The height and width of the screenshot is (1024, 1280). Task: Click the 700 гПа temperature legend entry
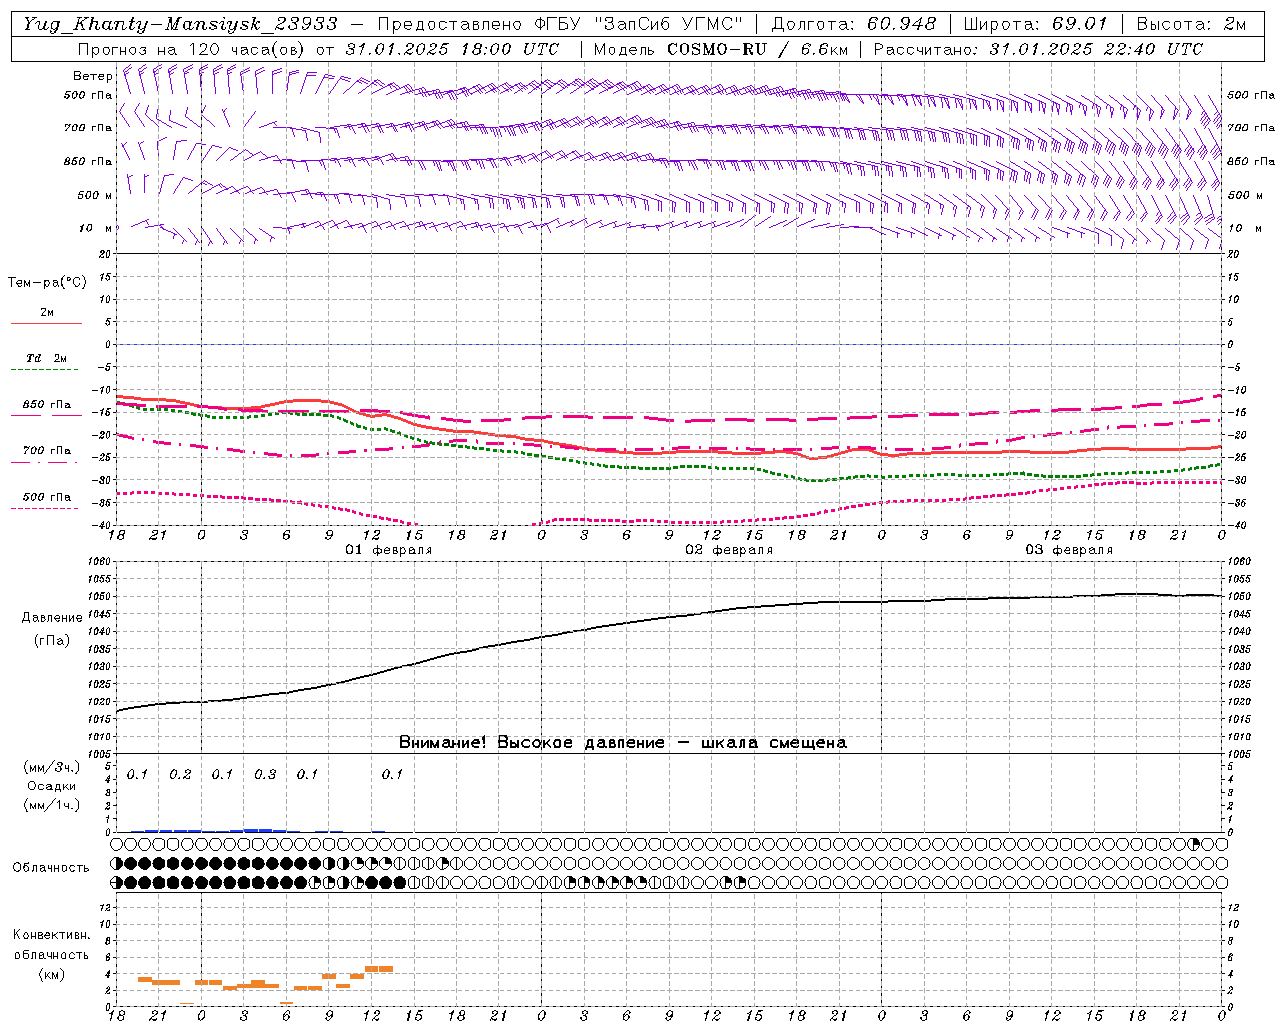[47, 451]
